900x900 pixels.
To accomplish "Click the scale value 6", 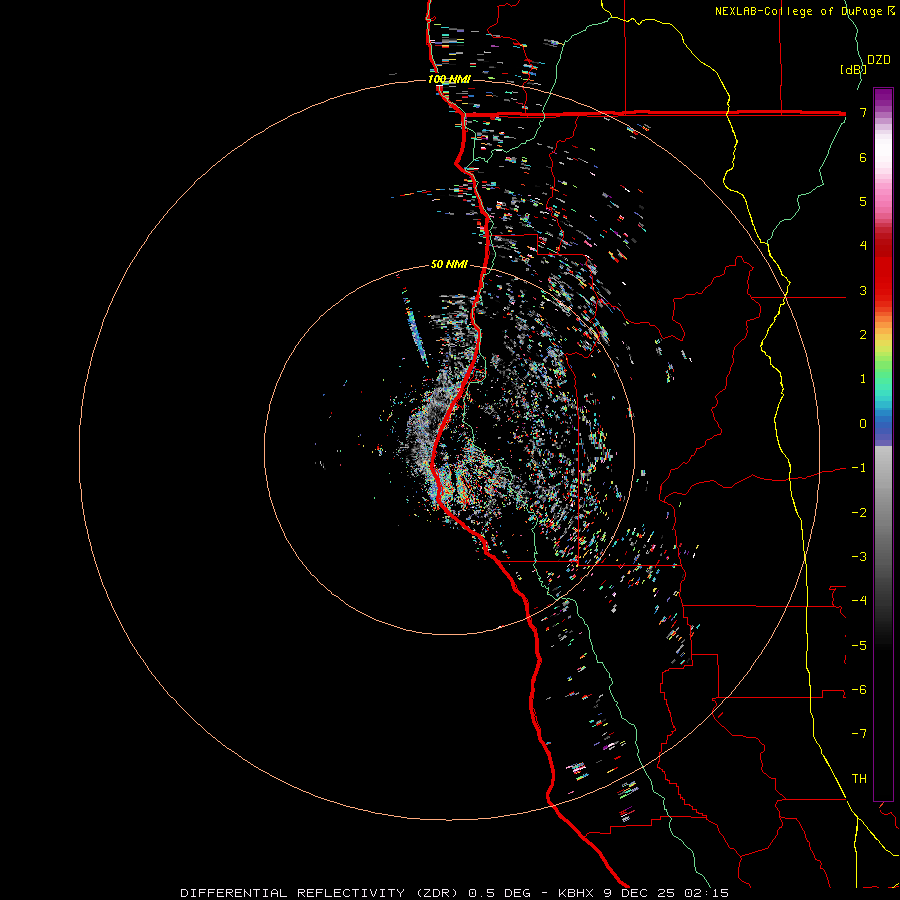I will (x=863, y=157).
